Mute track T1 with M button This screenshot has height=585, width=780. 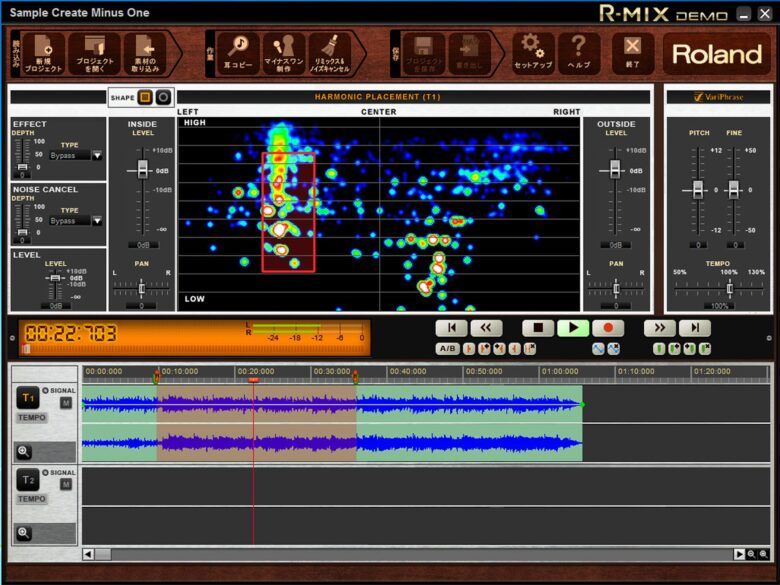(x=66, y=403)
